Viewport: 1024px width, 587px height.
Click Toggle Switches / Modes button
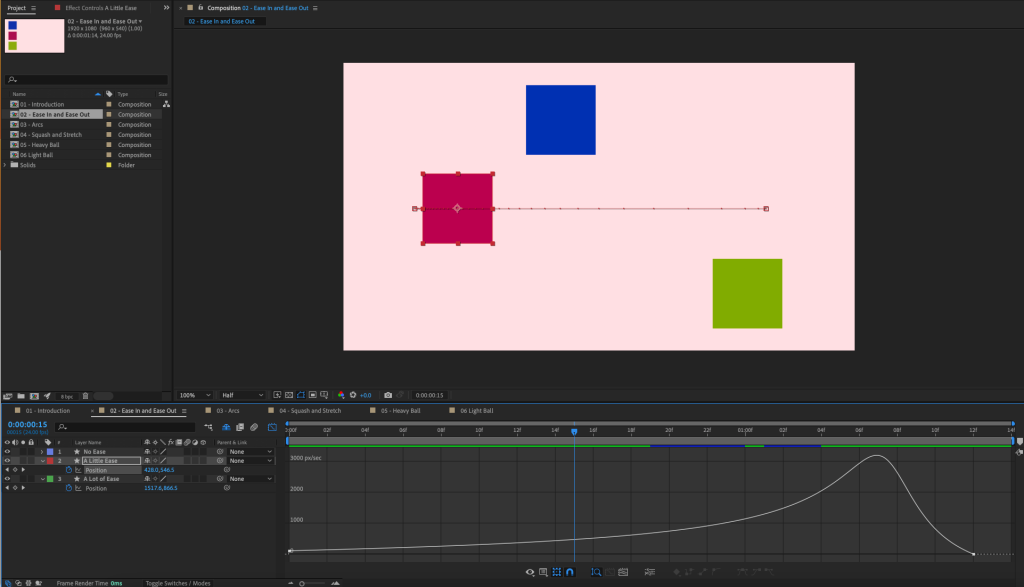pyautogui.click(x=178, y=583)
